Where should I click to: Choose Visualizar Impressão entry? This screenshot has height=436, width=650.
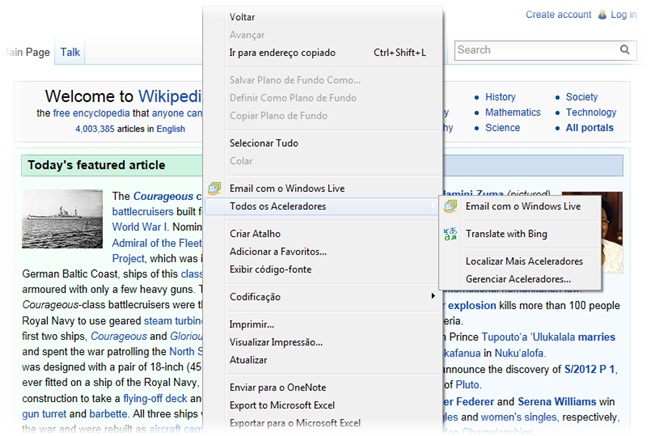point(276,342)
